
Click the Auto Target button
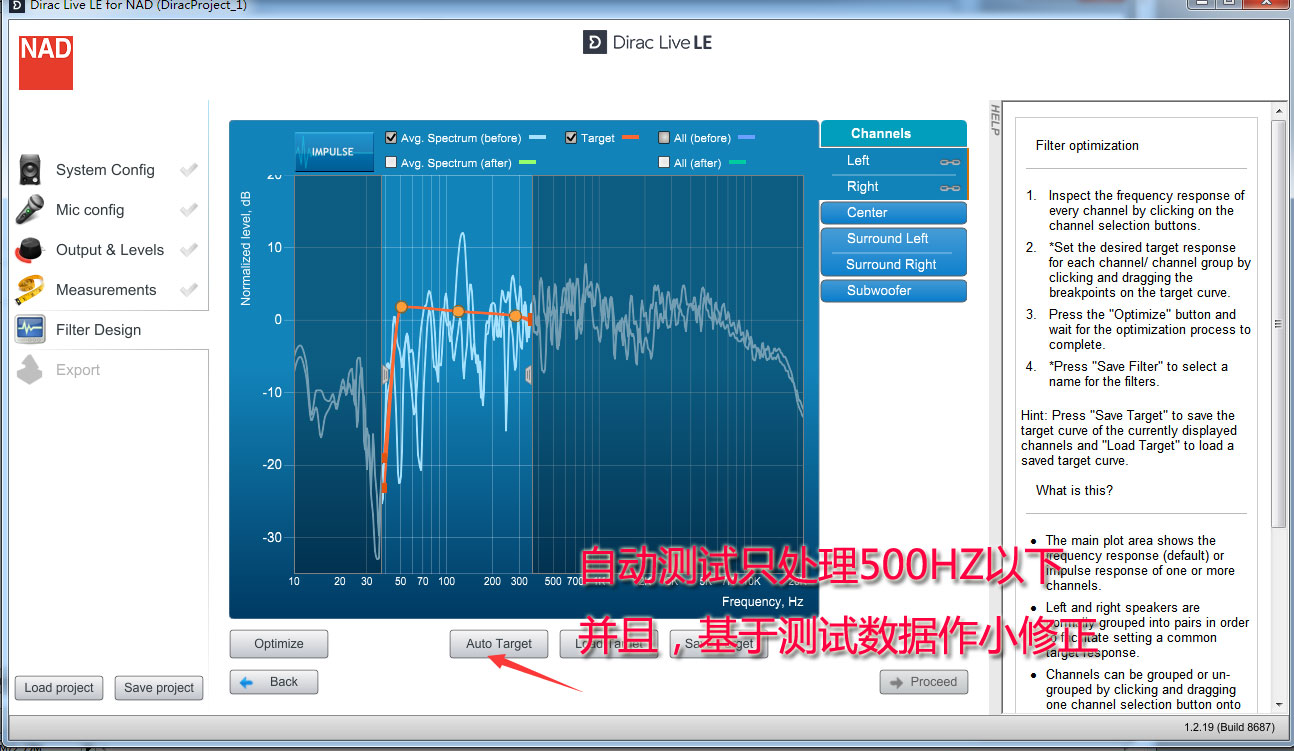click(x=499, y=644)
